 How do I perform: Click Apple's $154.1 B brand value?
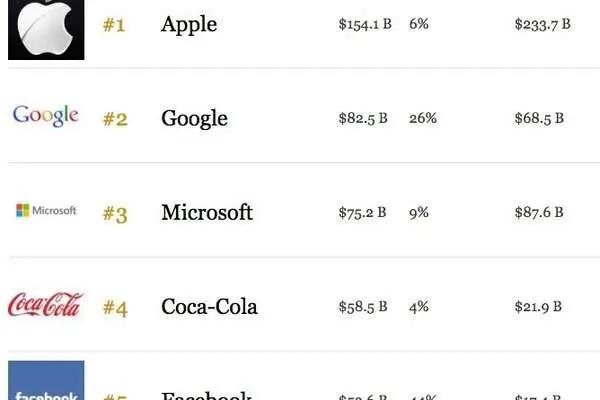pyautogui.click(x=365, y=24)
